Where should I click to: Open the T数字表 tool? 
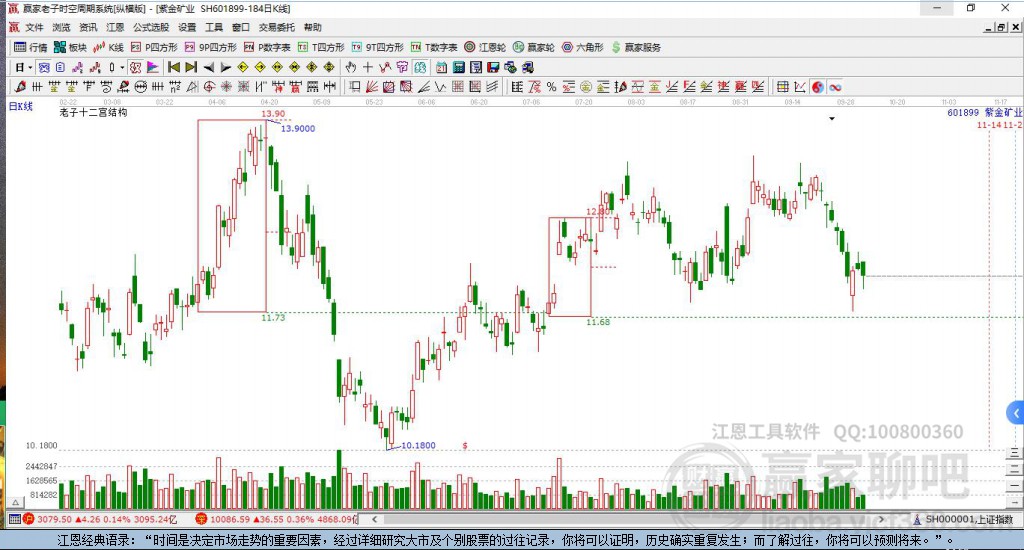point(434,47)
